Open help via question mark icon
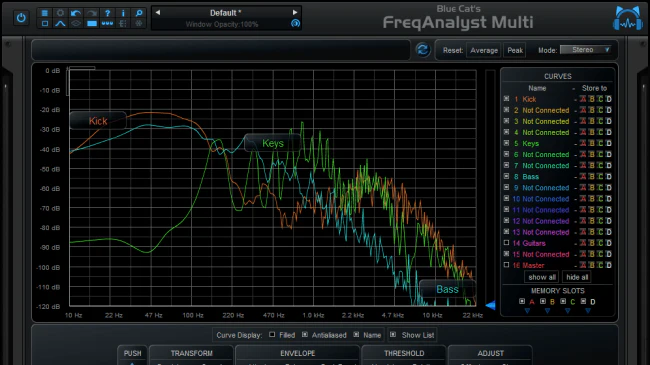This screenshot has width=650, height=365. click(107, 13)
